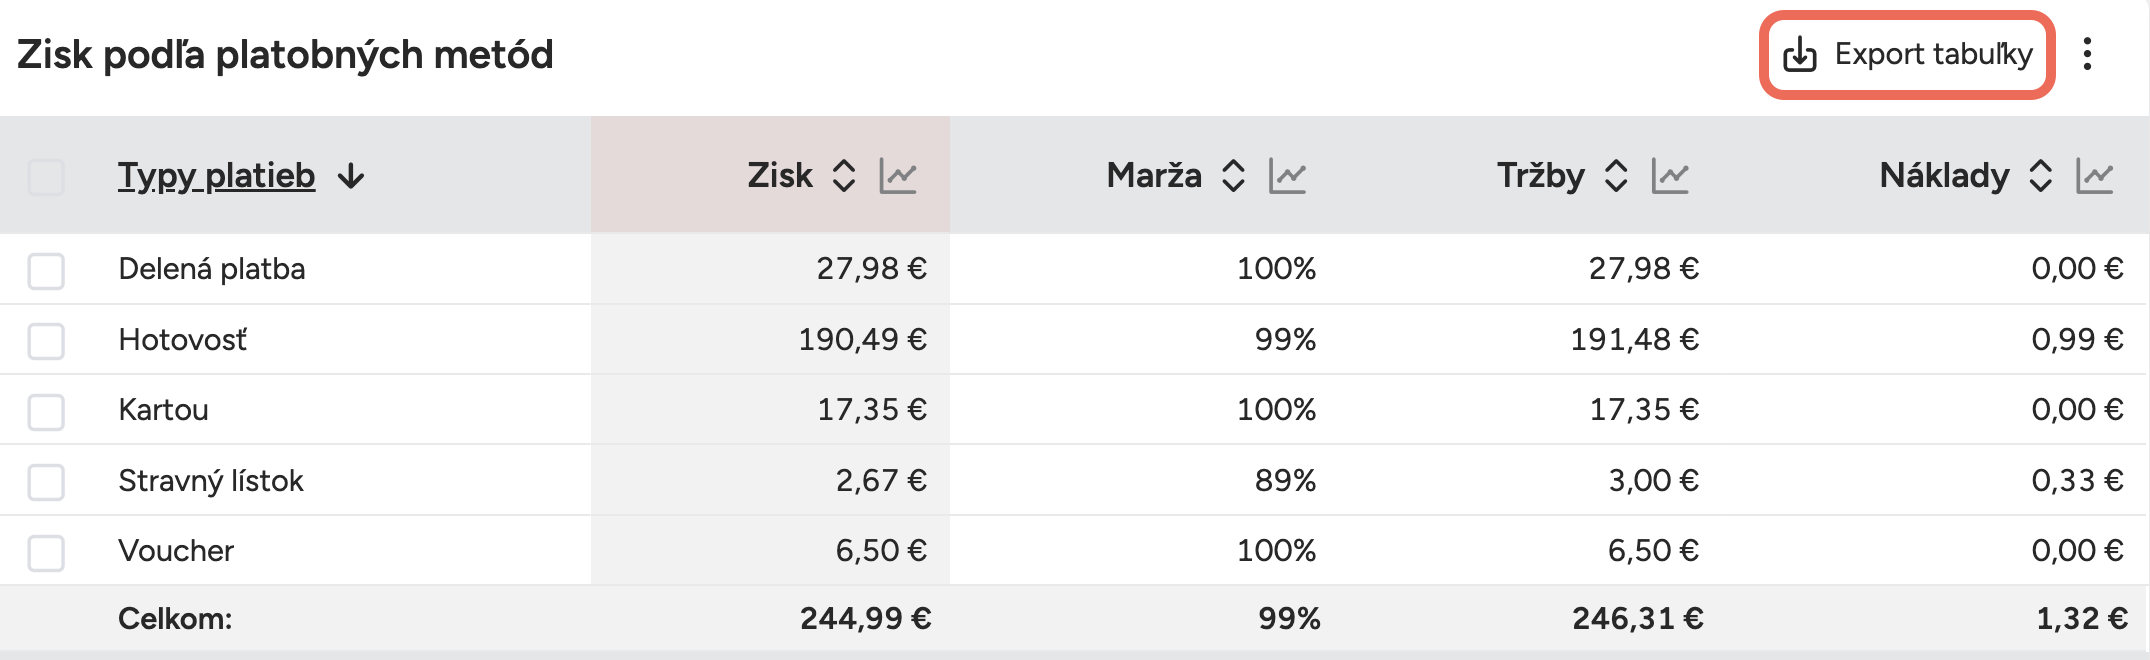Image resolution: width=2150 pixels, height=660 pixels.
Task: Open the trend chart for Tržby column
Action: click(1672, 175)
